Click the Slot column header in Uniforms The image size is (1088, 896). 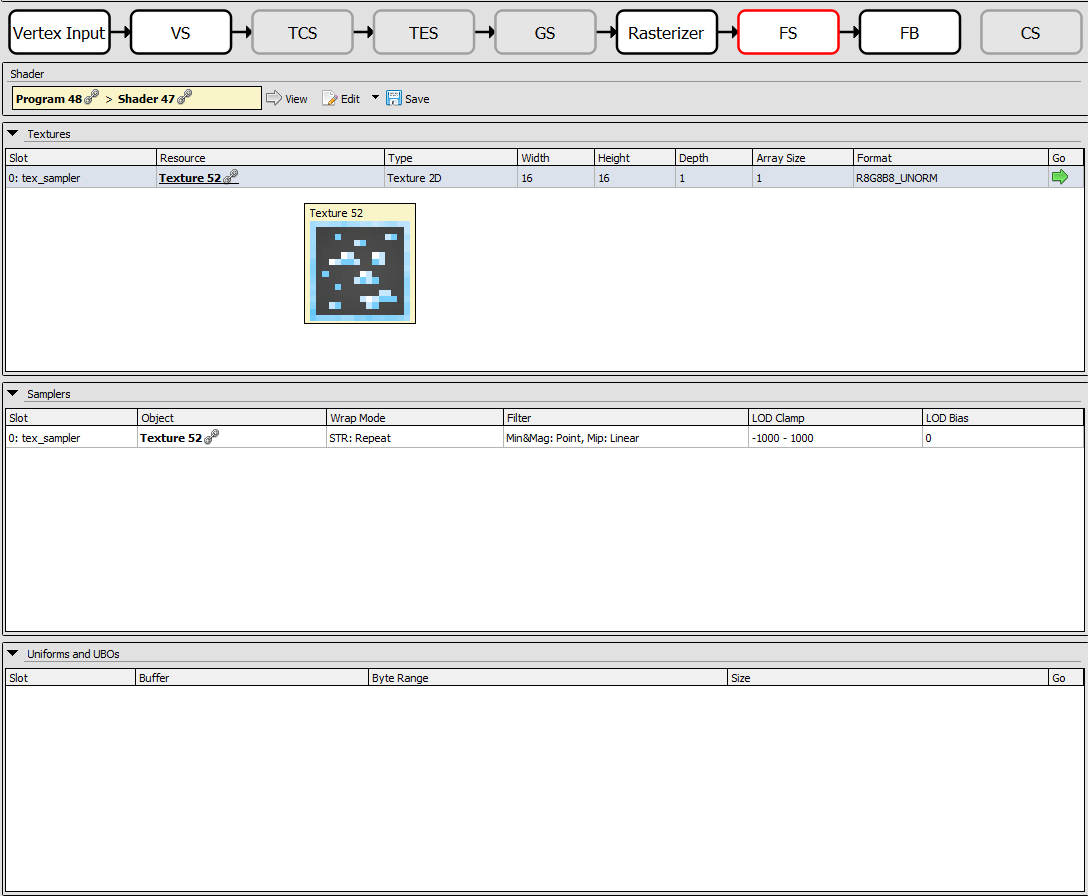(70, 678)
